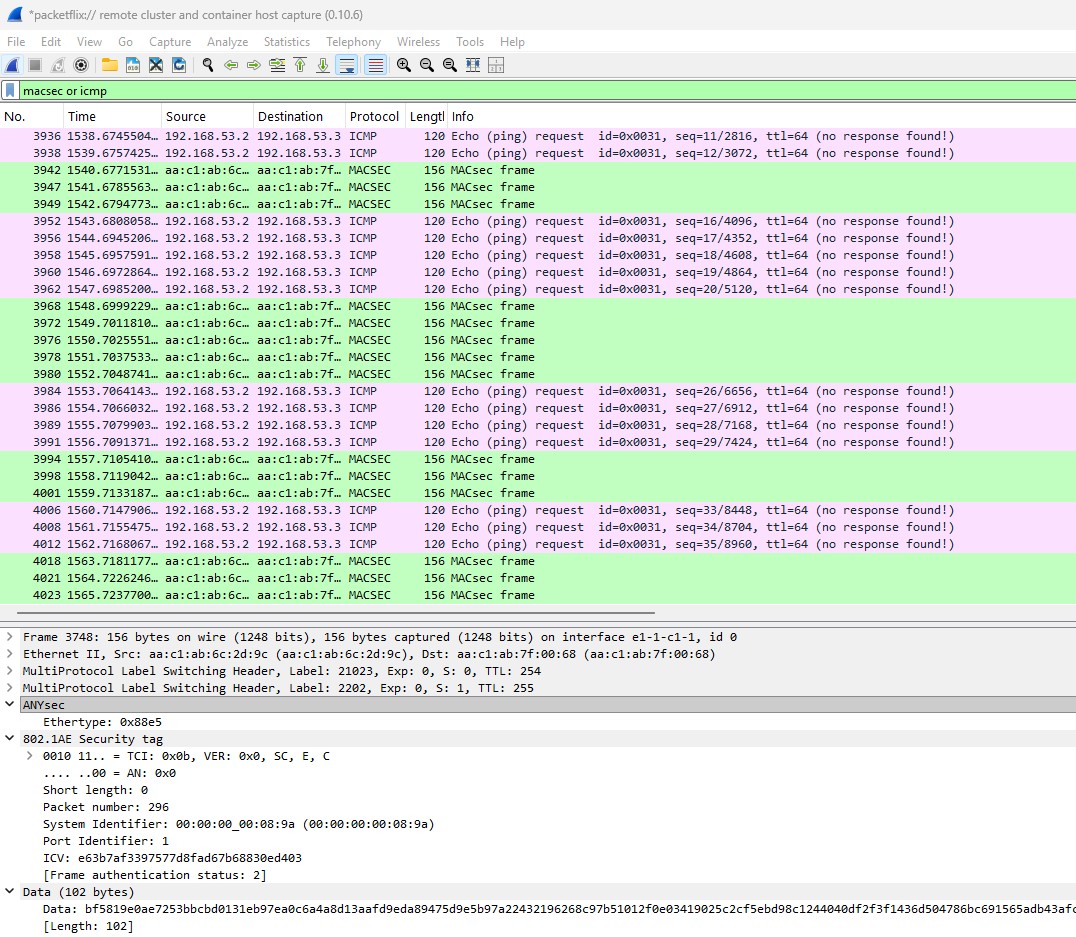Viewport: 1076px width, 937px height.
Task: Toggle packet list colorization
Action: 375,65
